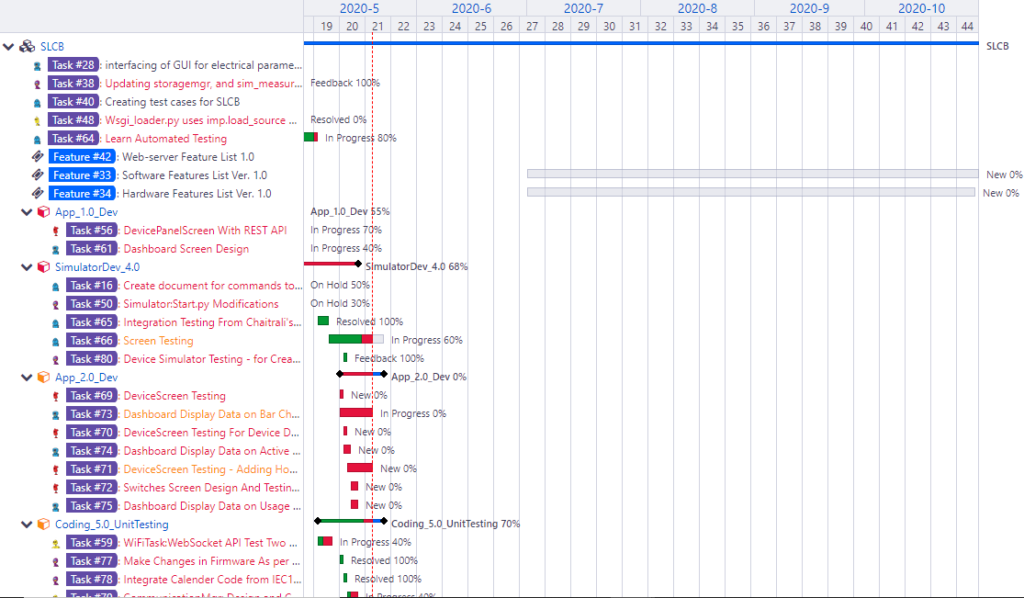Click the feature icon next to Feature #34

37,193
